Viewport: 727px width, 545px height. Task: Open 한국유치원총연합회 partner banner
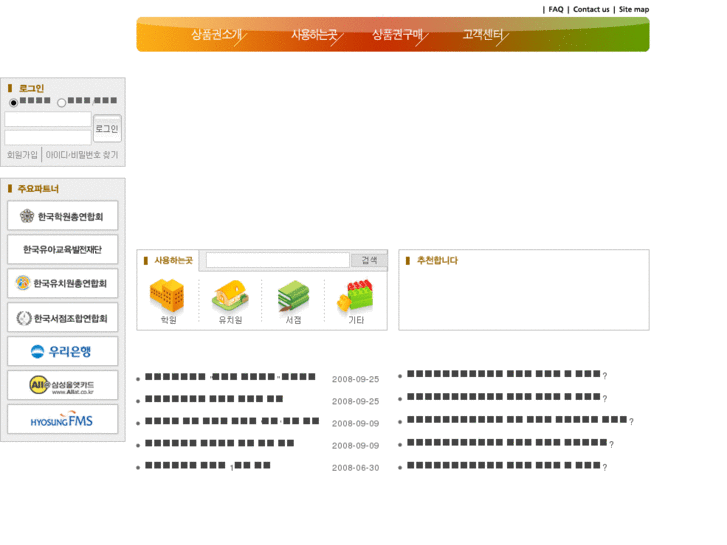[63, 283]
